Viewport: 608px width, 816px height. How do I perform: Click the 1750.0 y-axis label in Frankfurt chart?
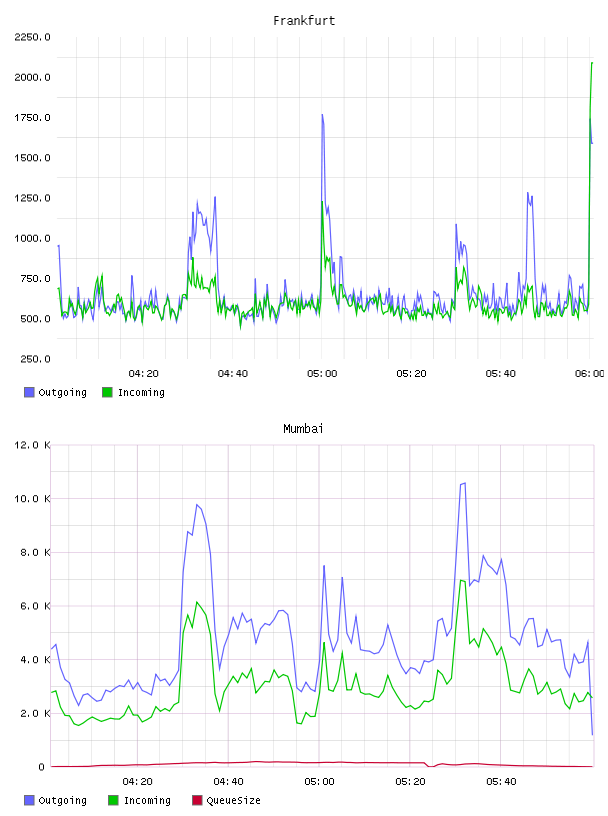pyautogui.click(x=32, y=118)
